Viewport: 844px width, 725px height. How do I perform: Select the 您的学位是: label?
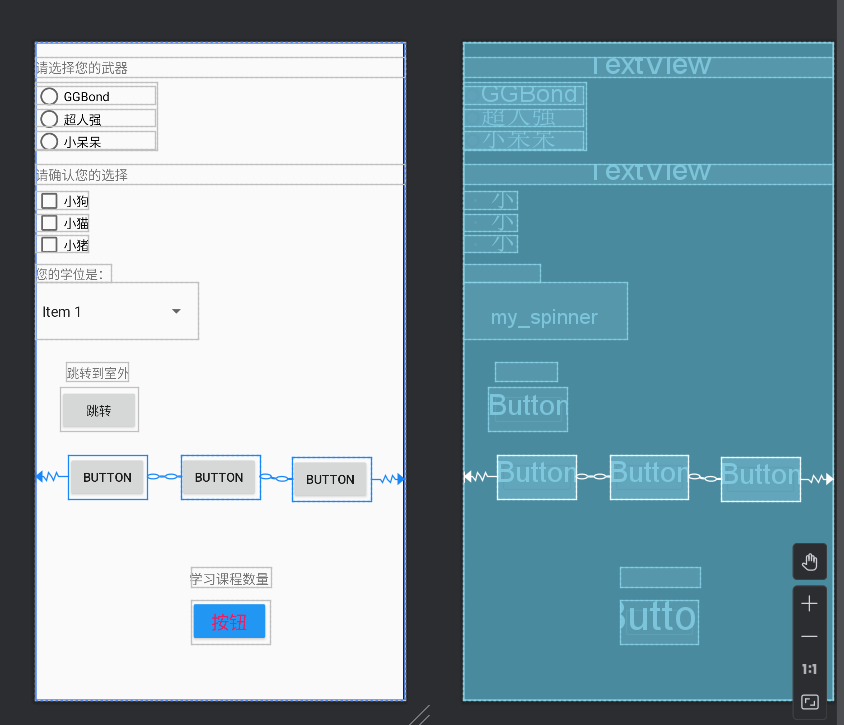(74, 273)
